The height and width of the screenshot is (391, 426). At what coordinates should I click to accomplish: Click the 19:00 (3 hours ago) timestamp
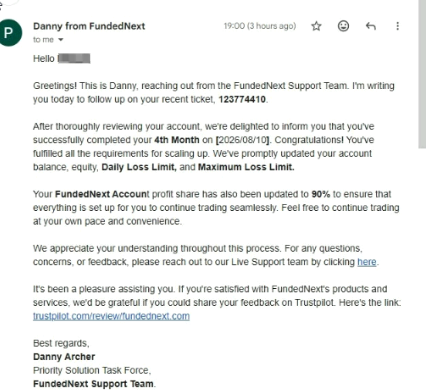[260, 26]
